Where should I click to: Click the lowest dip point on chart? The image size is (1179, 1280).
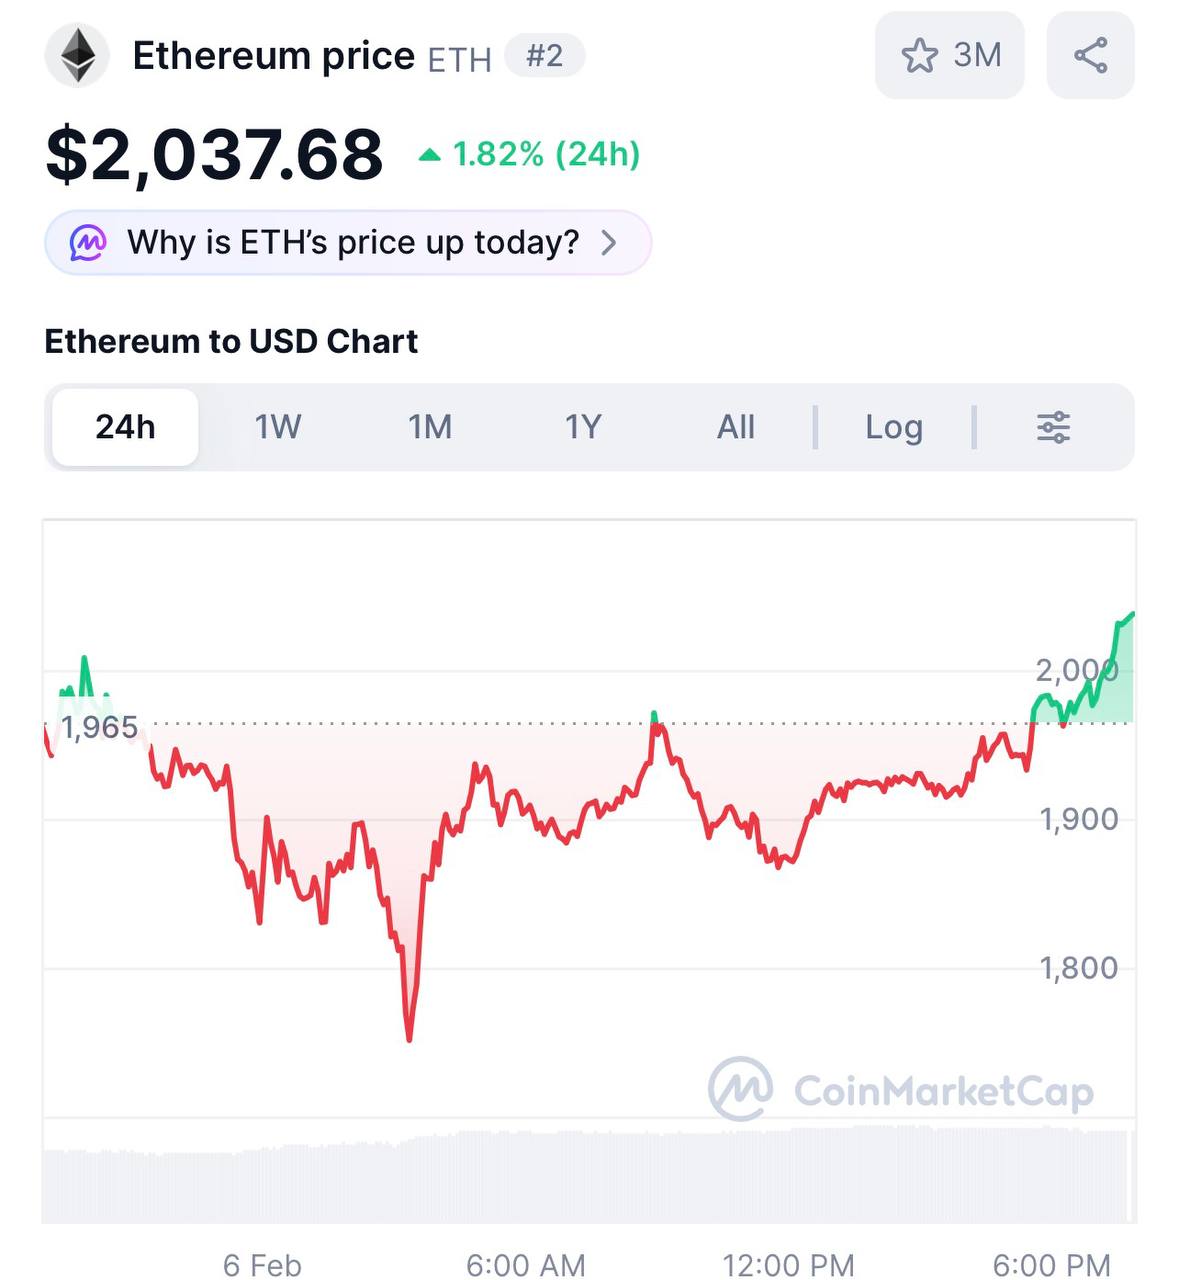coord(409,1038)
